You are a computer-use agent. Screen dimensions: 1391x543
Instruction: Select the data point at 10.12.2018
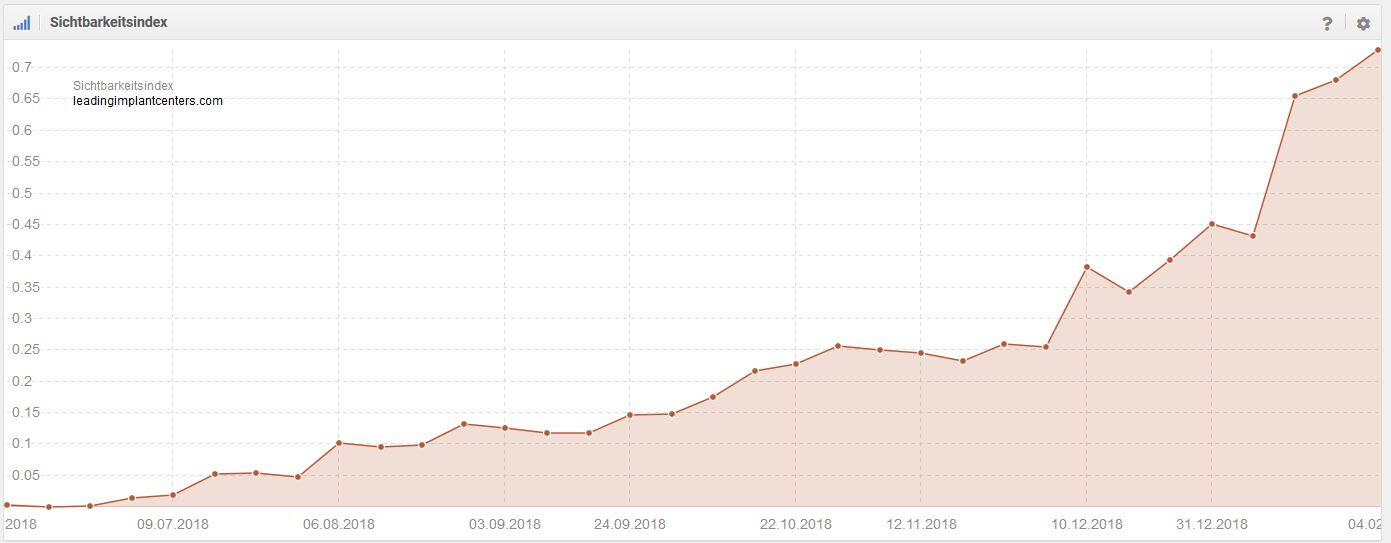1086,267
